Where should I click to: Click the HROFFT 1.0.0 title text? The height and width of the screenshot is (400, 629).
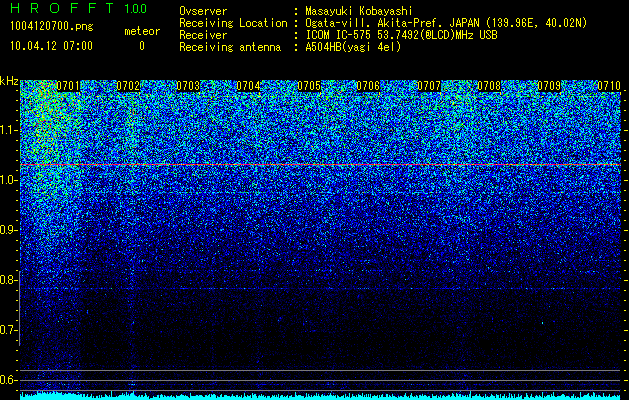(x=78, y=8)
